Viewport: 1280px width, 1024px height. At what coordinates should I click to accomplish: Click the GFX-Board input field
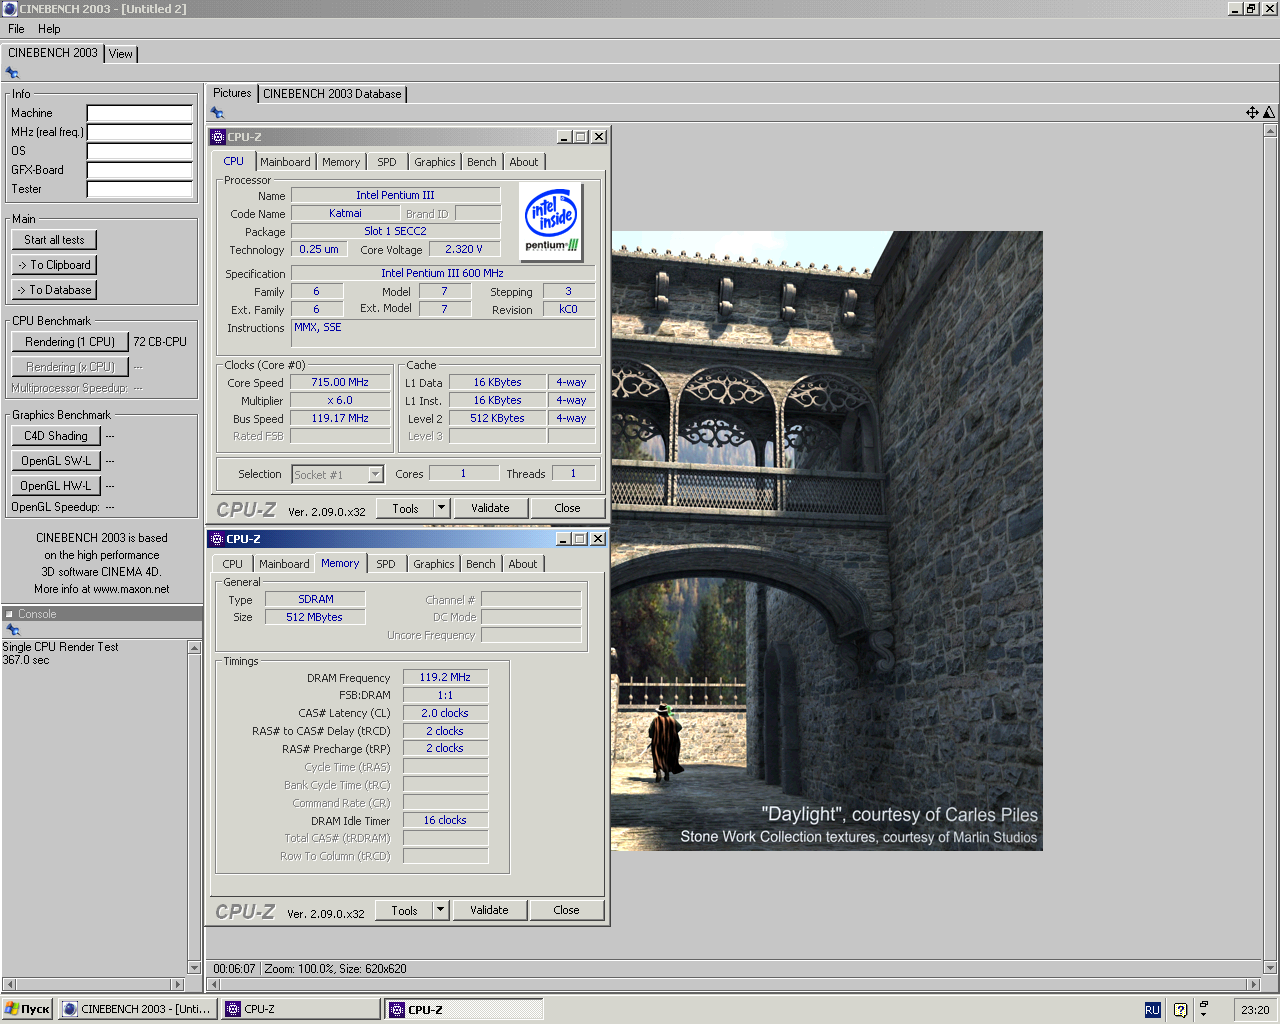[x=140, y=170]
